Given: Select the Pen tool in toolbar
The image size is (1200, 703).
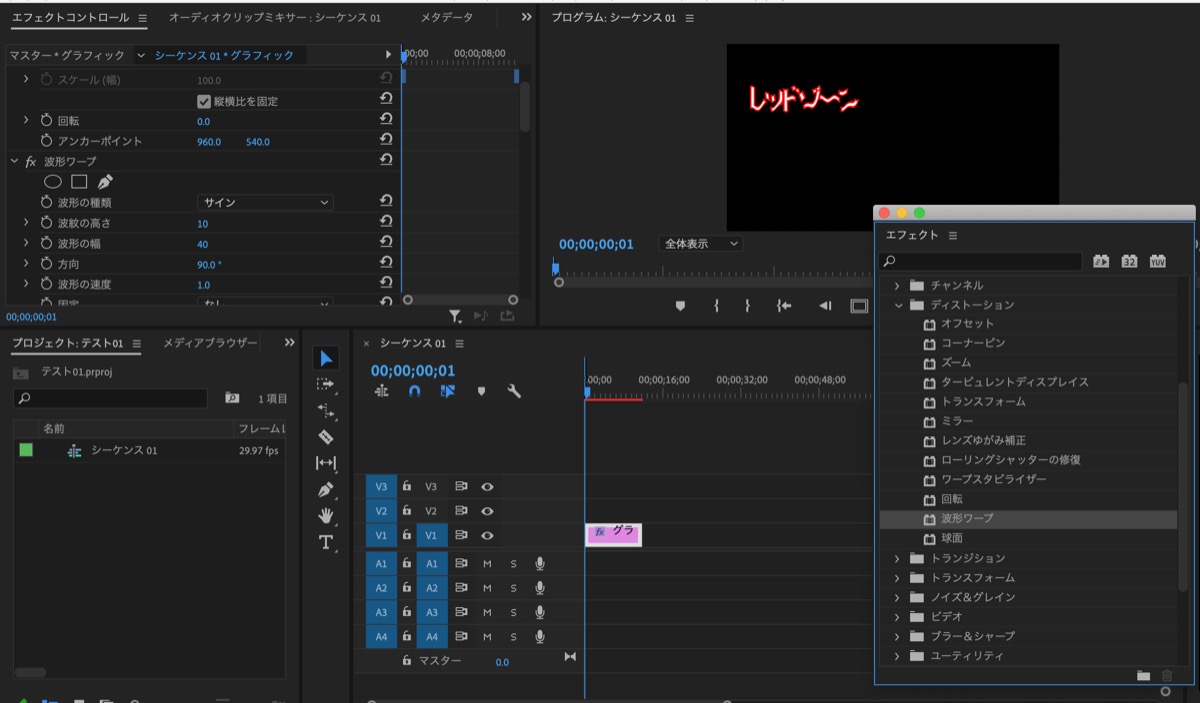Looking at the screenshot, I should (x=326, y=490).
